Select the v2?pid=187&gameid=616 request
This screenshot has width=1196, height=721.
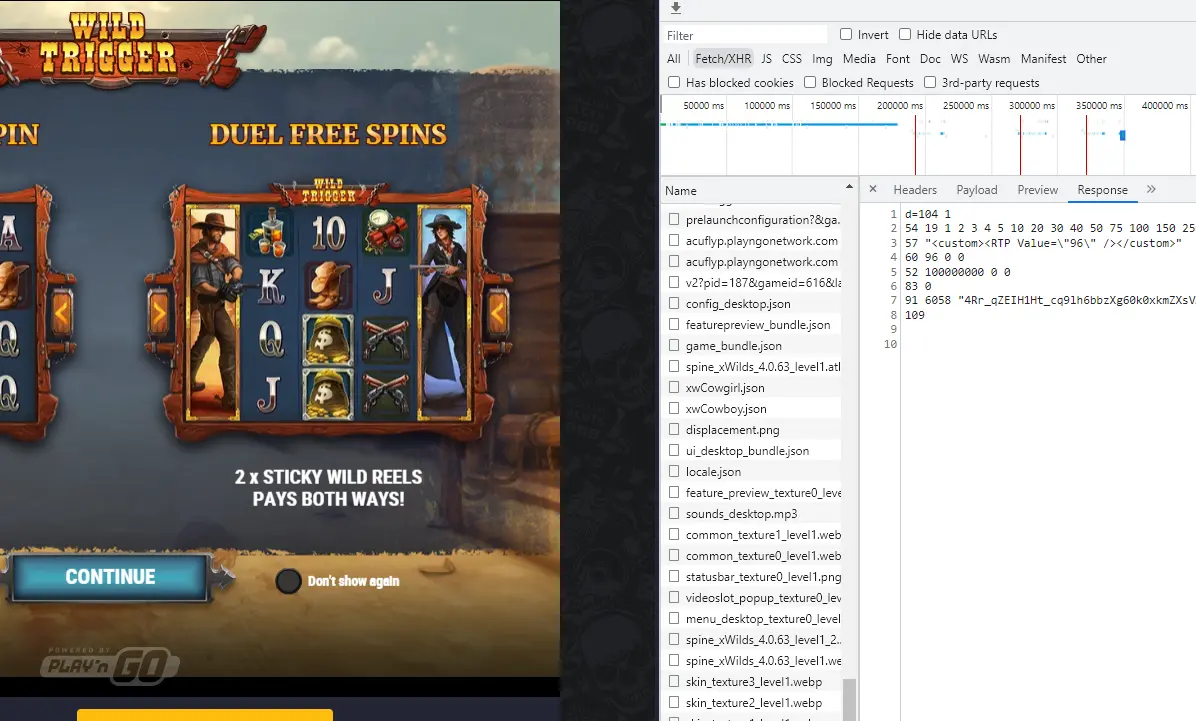tap(763, 282)
